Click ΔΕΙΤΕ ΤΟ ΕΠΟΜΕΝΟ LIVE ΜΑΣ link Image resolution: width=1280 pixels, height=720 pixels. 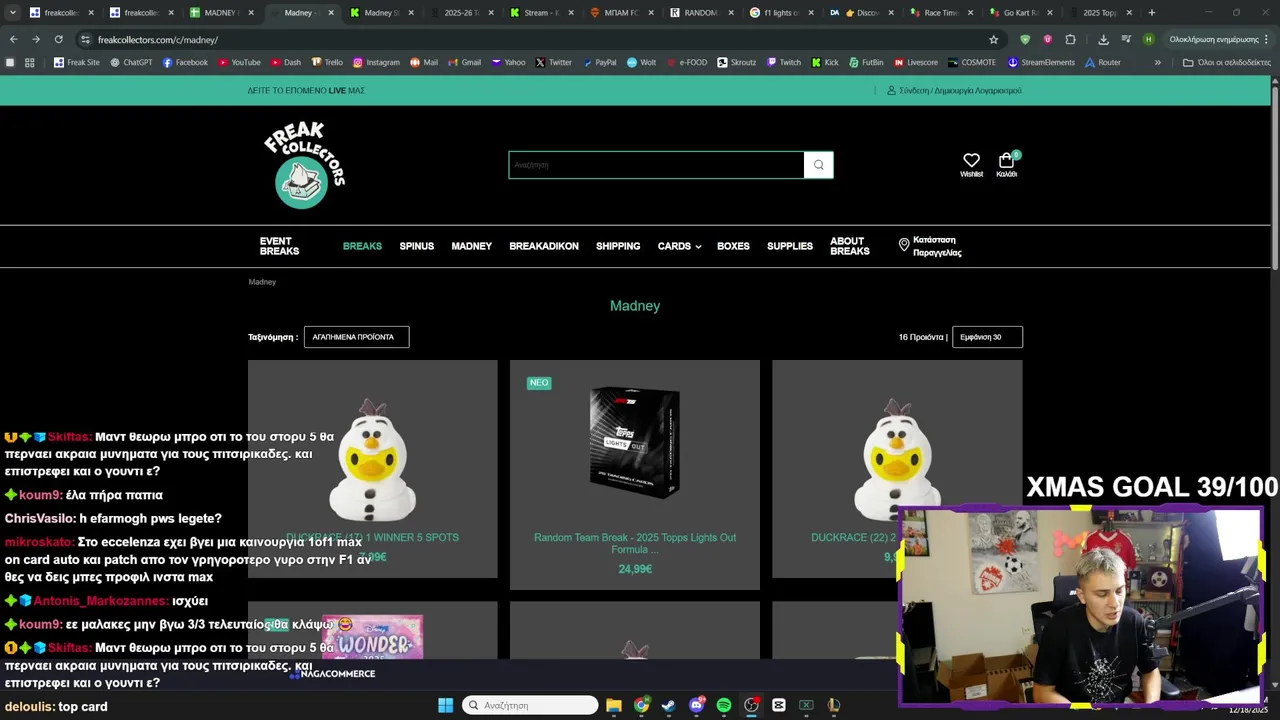pyautogui.click(x=306, y=90)
